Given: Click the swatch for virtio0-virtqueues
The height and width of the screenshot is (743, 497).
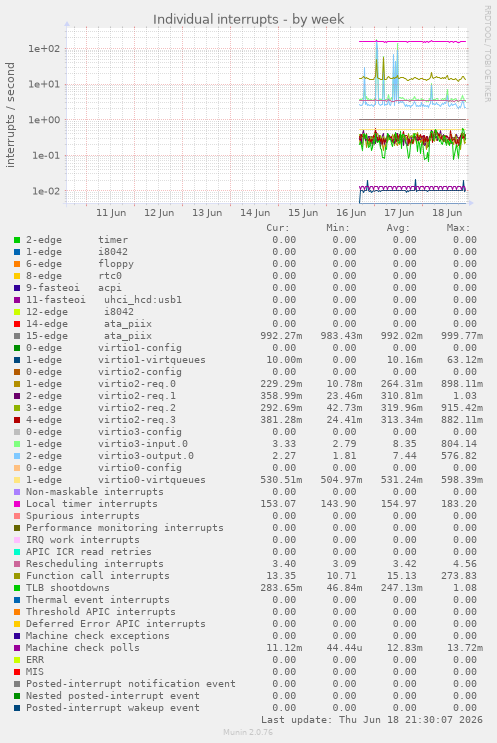Looking at the screenshot, I should pyautogui.click(x=17, y=480).
